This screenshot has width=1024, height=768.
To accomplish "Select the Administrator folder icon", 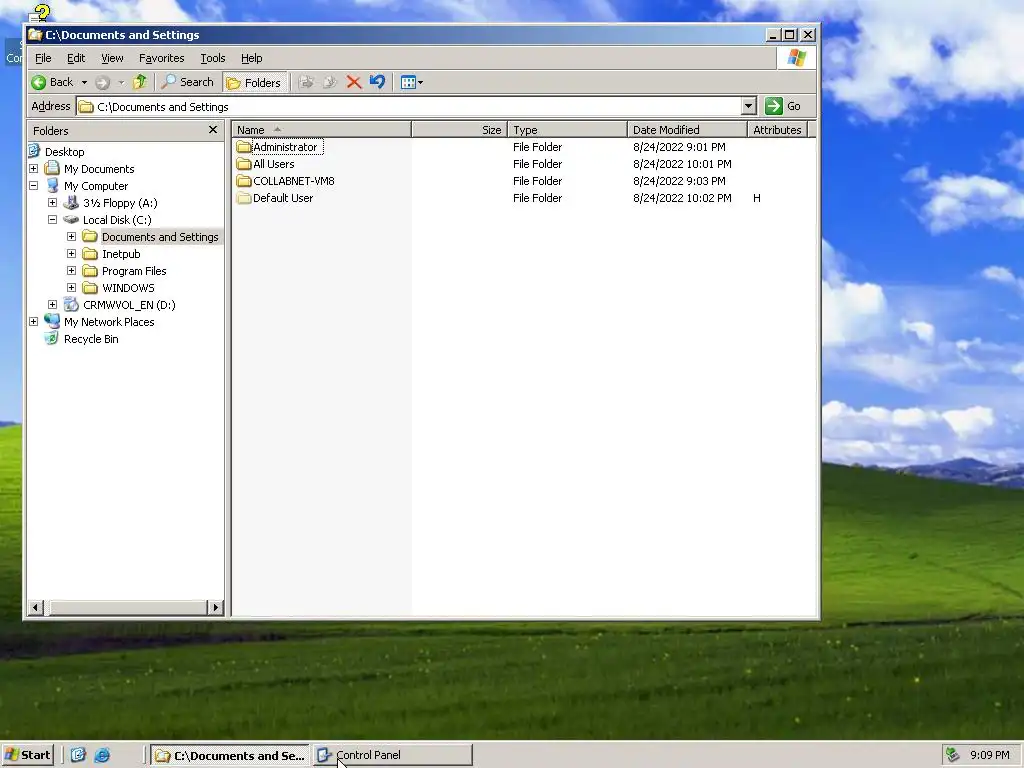I will 244,147.
